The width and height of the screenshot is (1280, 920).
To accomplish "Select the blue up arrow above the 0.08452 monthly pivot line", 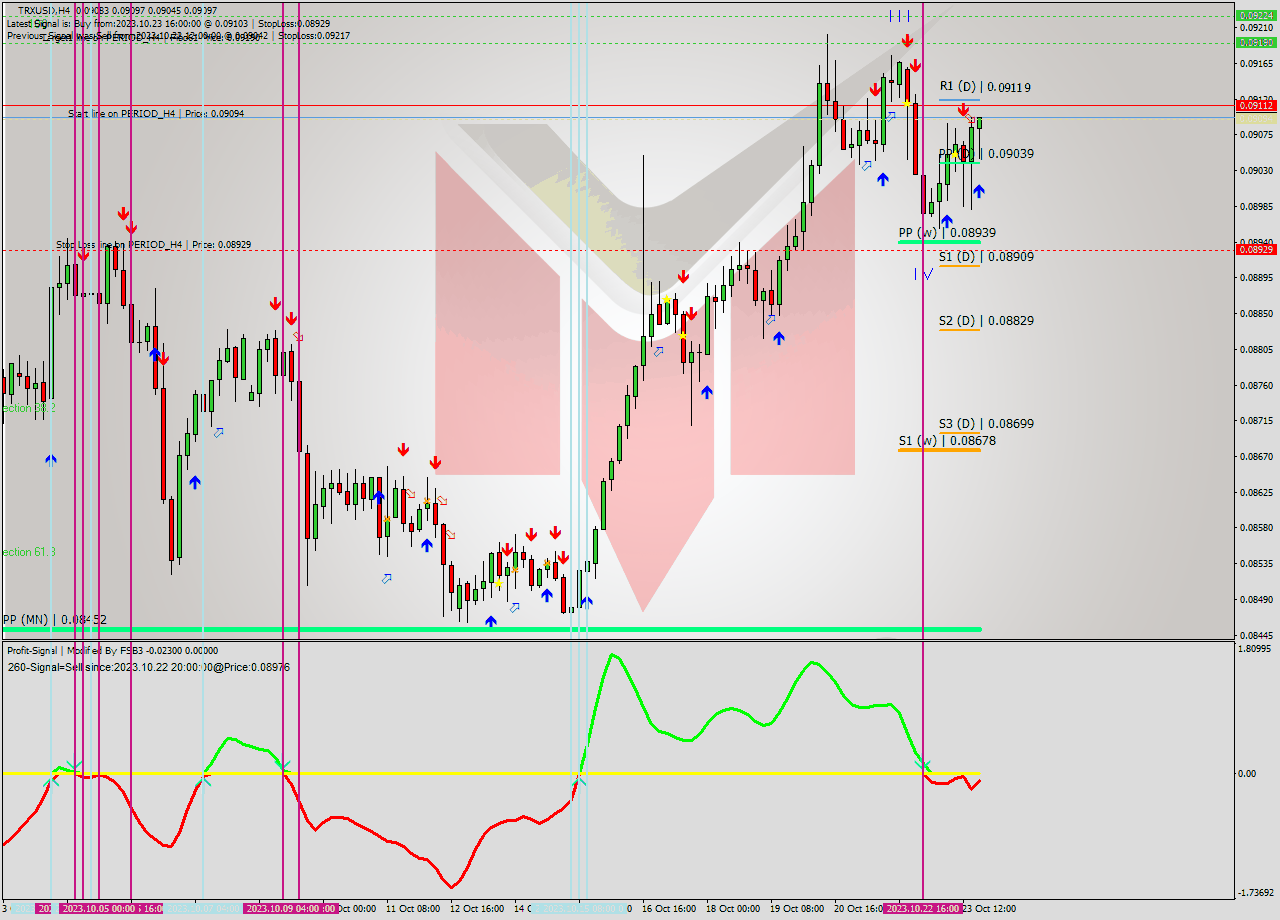I will click(x=490, y=621).
